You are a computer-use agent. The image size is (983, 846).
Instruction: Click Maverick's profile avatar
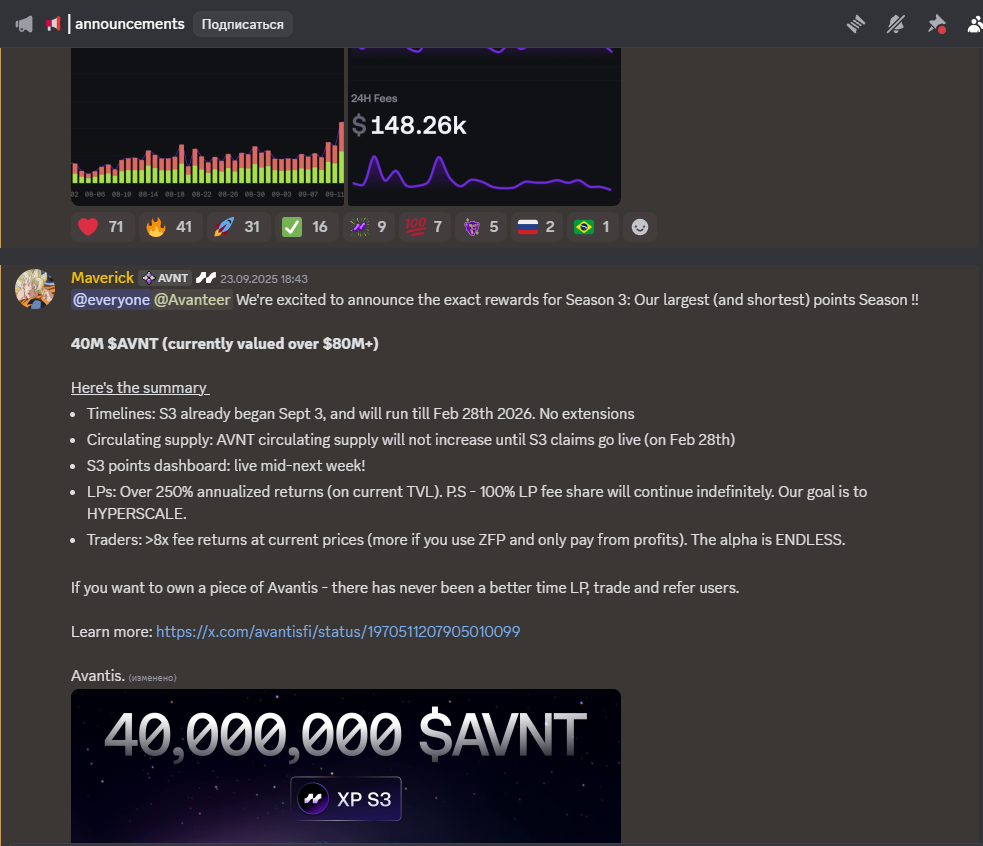point(34,288)
